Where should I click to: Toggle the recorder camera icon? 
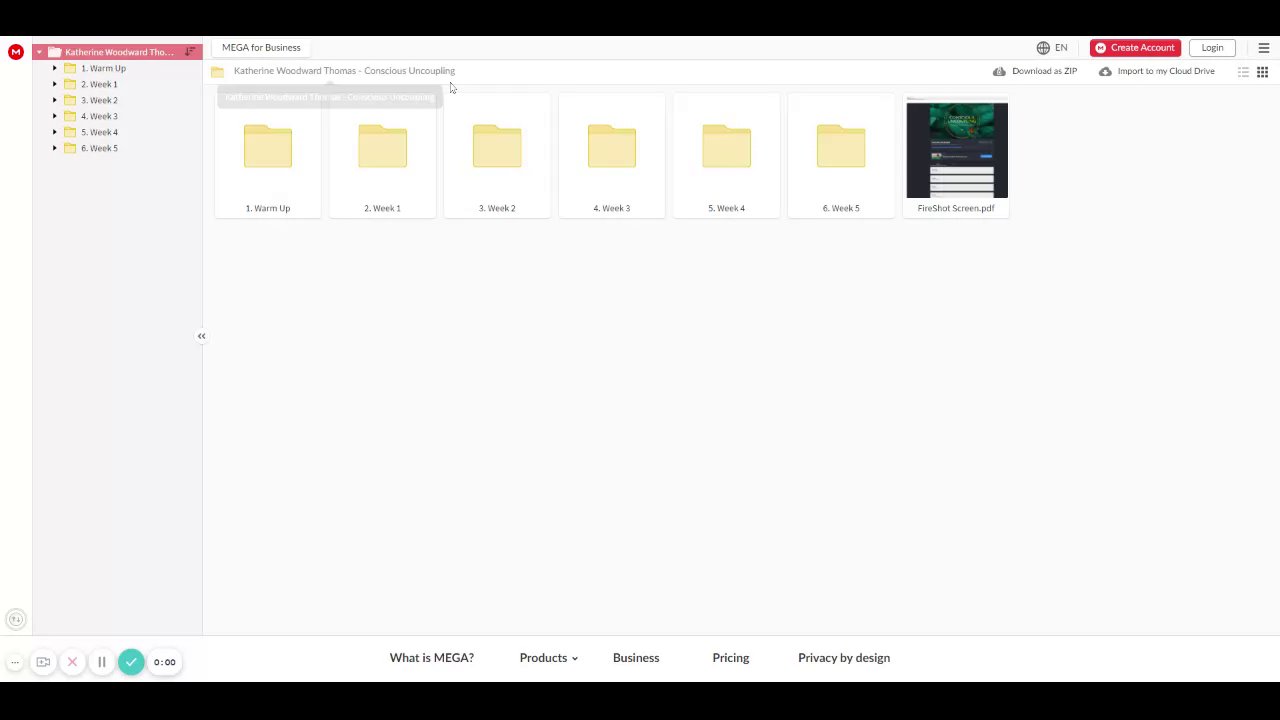[43, 662]
